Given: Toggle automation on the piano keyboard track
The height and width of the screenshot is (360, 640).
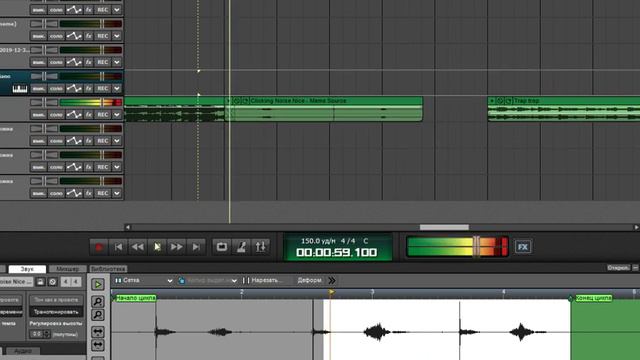Looking at the screenshot, I should (74, 89).
